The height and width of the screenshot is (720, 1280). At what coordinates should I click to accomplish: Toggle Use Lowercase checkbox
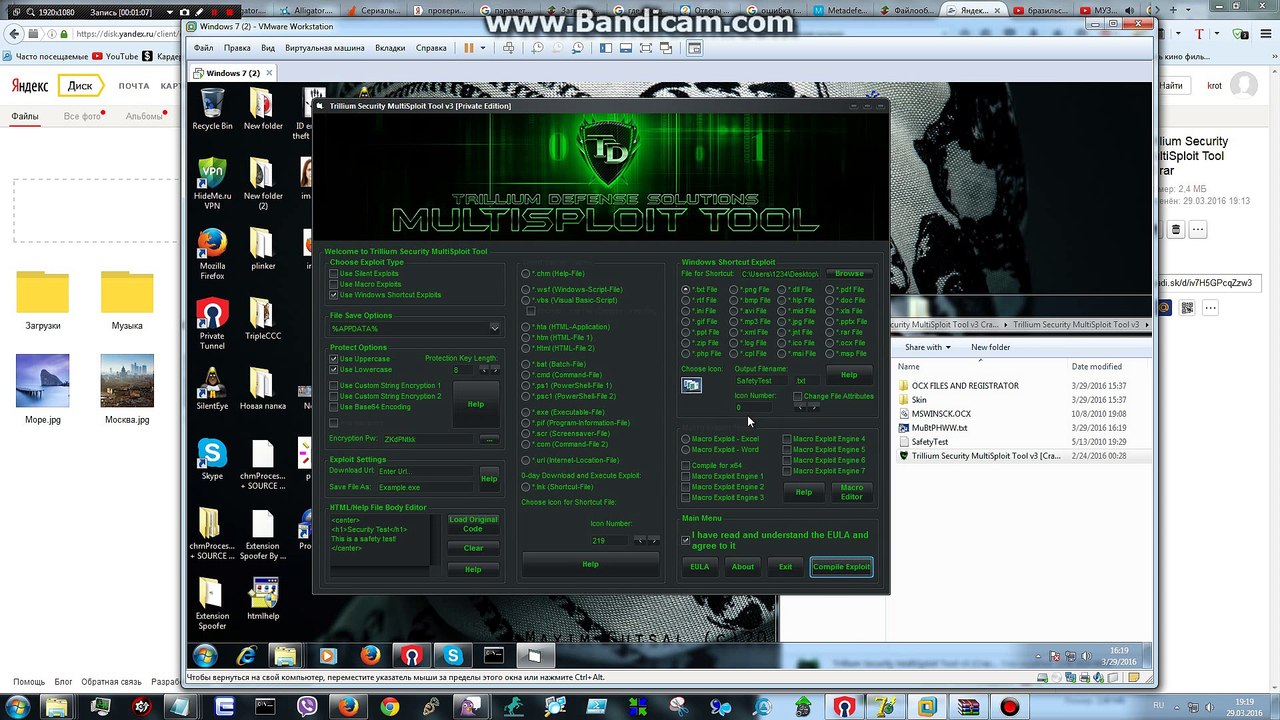[334, 370]
